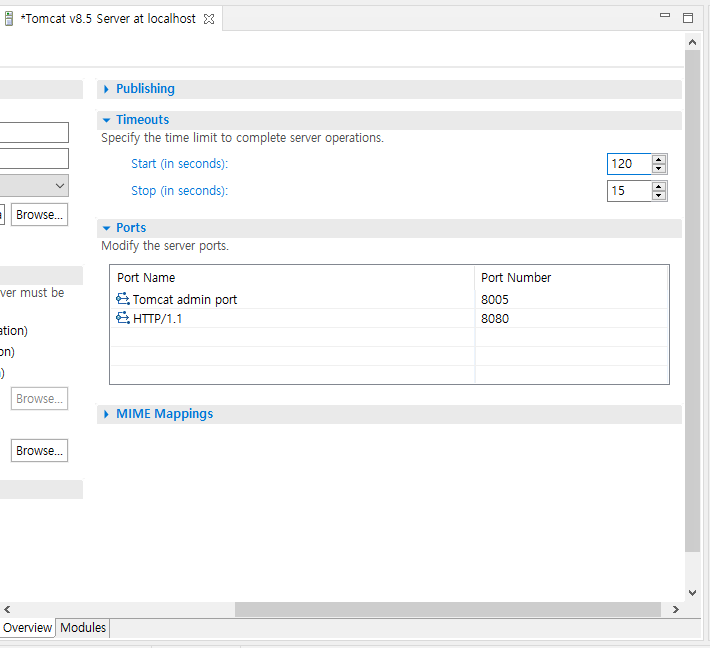Collapse the Ports section
The height and width of the screenshot is (648, 710).
[x=106, y=228]
